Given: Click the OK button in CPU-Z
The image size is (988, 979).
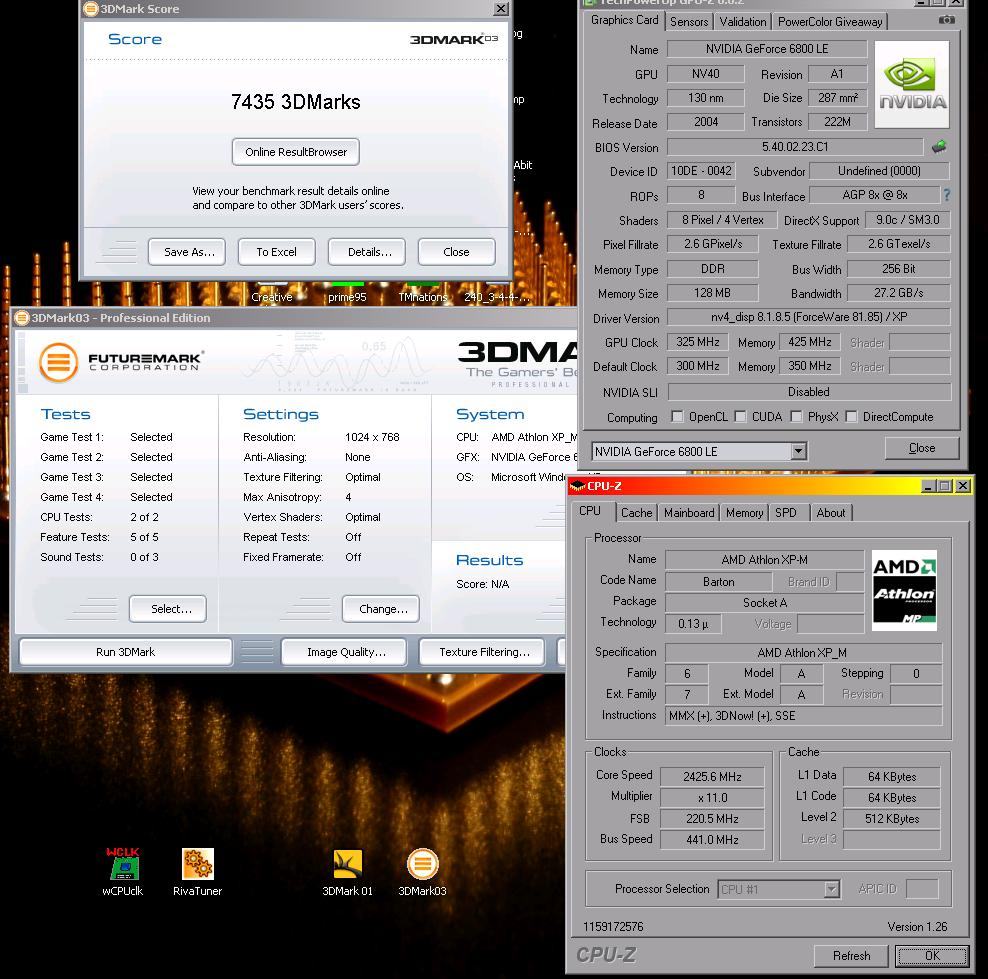Looking at the screenshot, I should tap(932, 956).
